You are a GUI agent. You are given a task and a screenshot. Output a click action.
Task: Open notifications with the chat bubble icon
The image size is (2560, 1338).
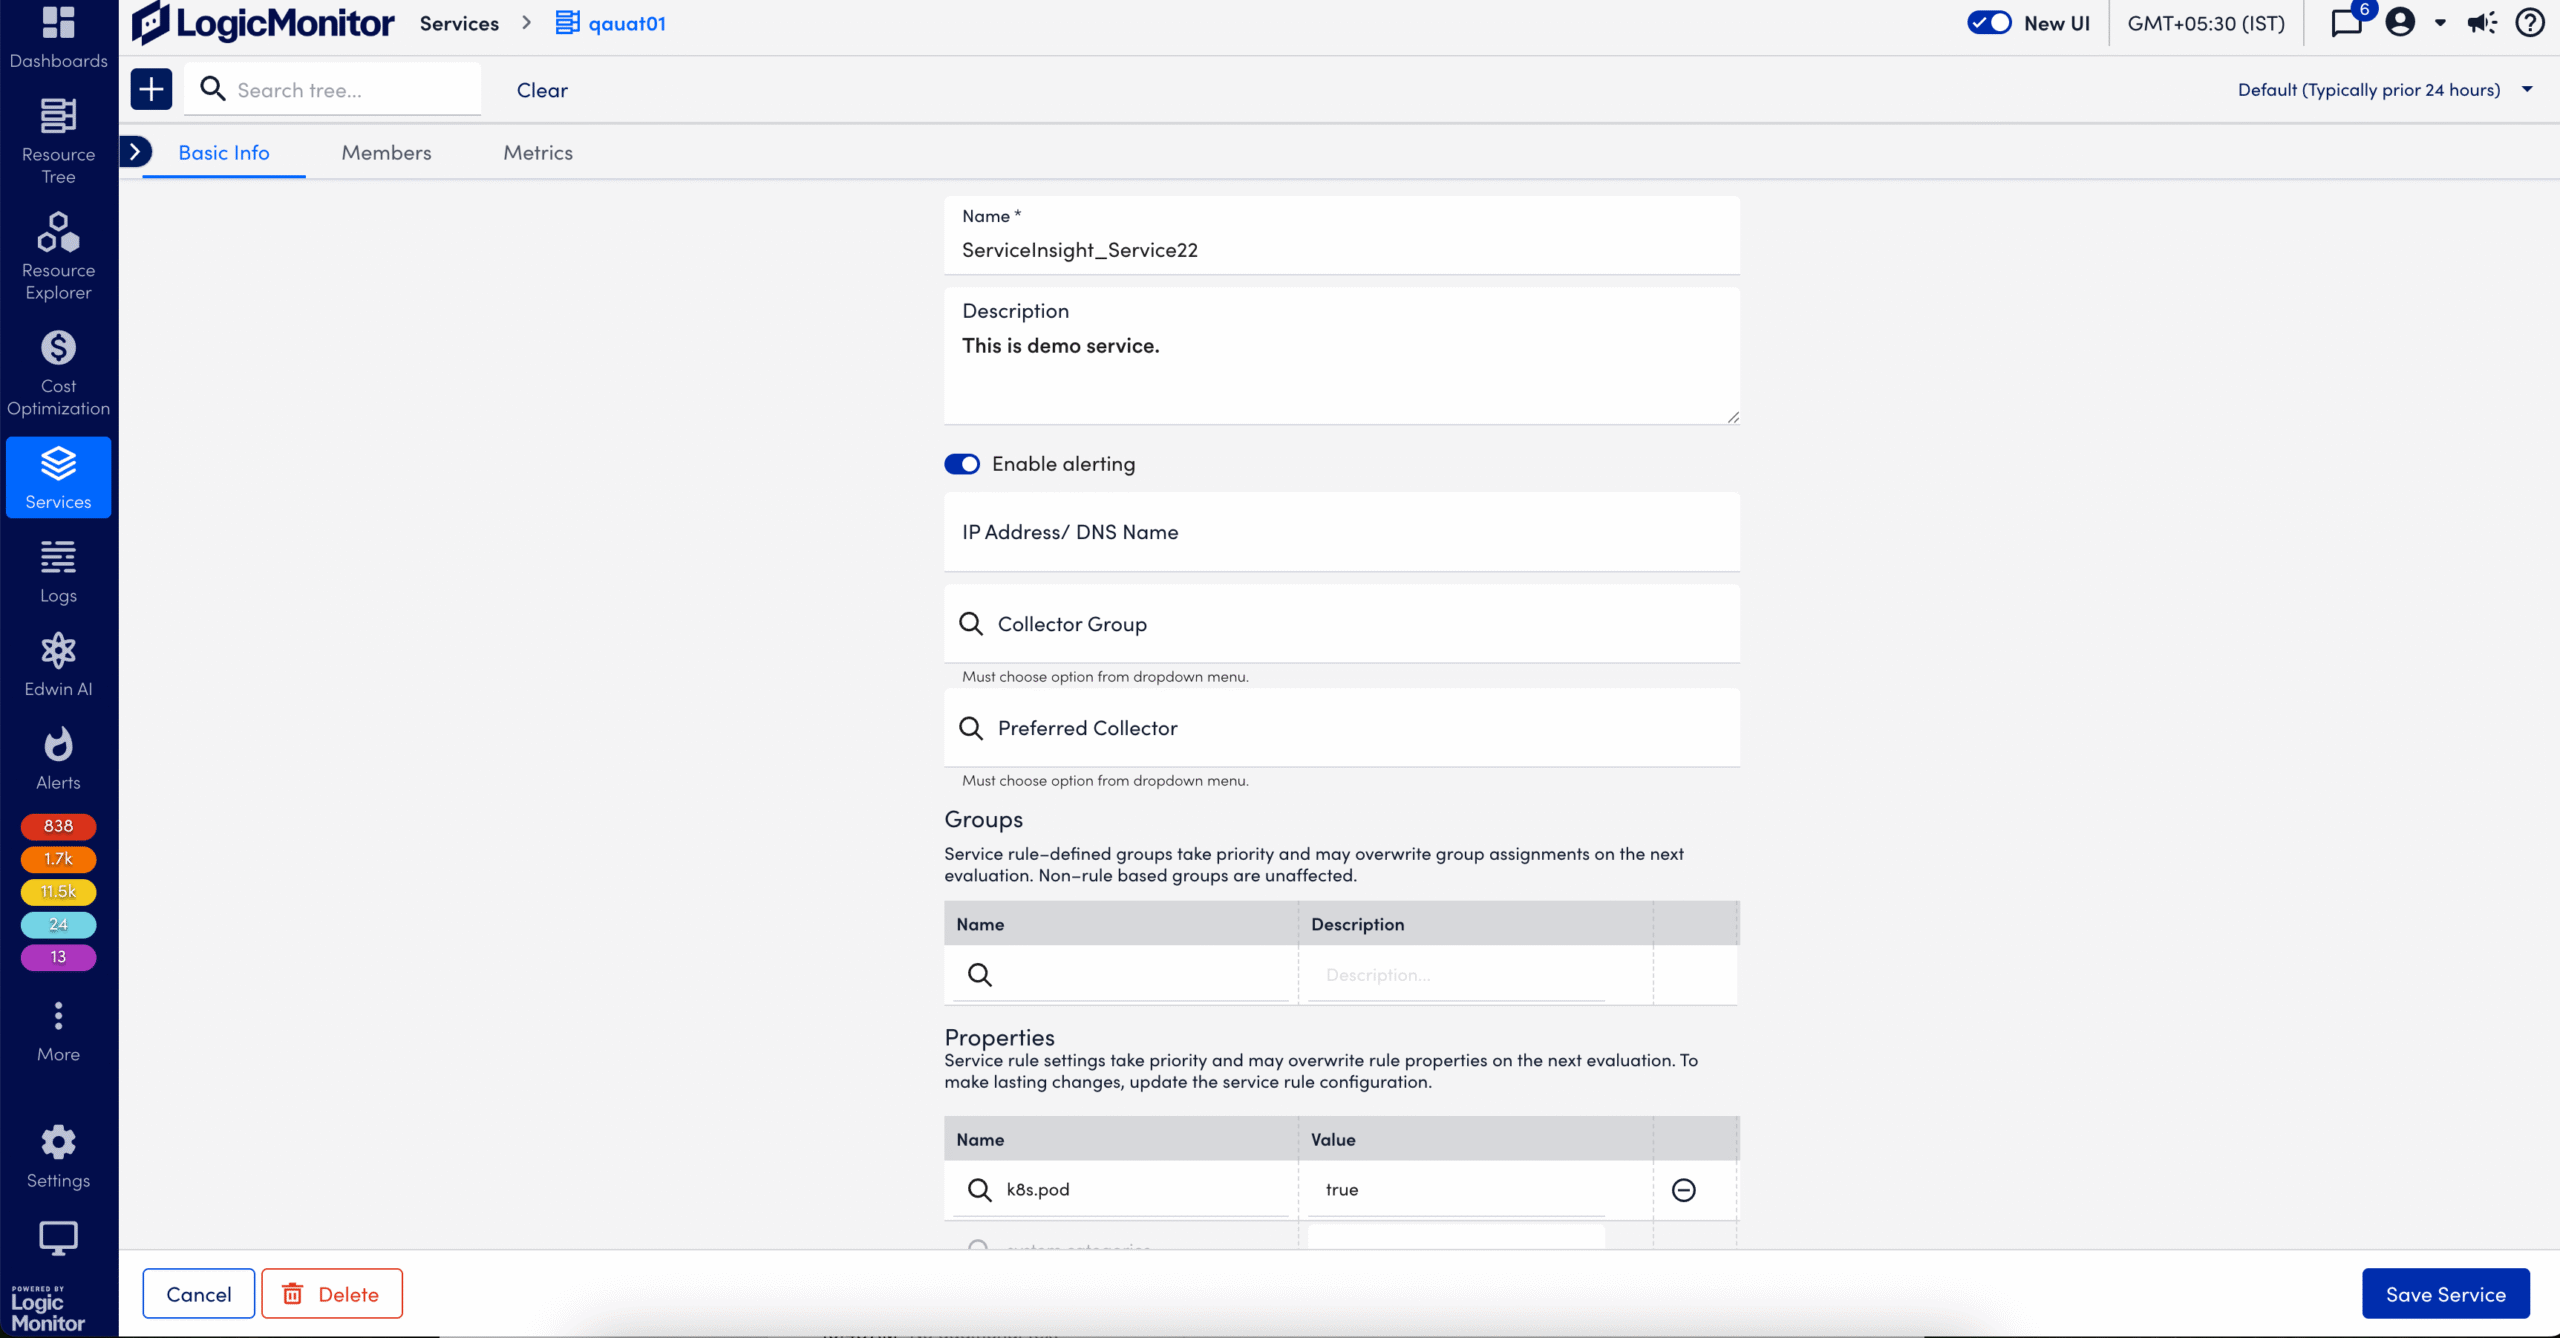(x=2346, y=22)
